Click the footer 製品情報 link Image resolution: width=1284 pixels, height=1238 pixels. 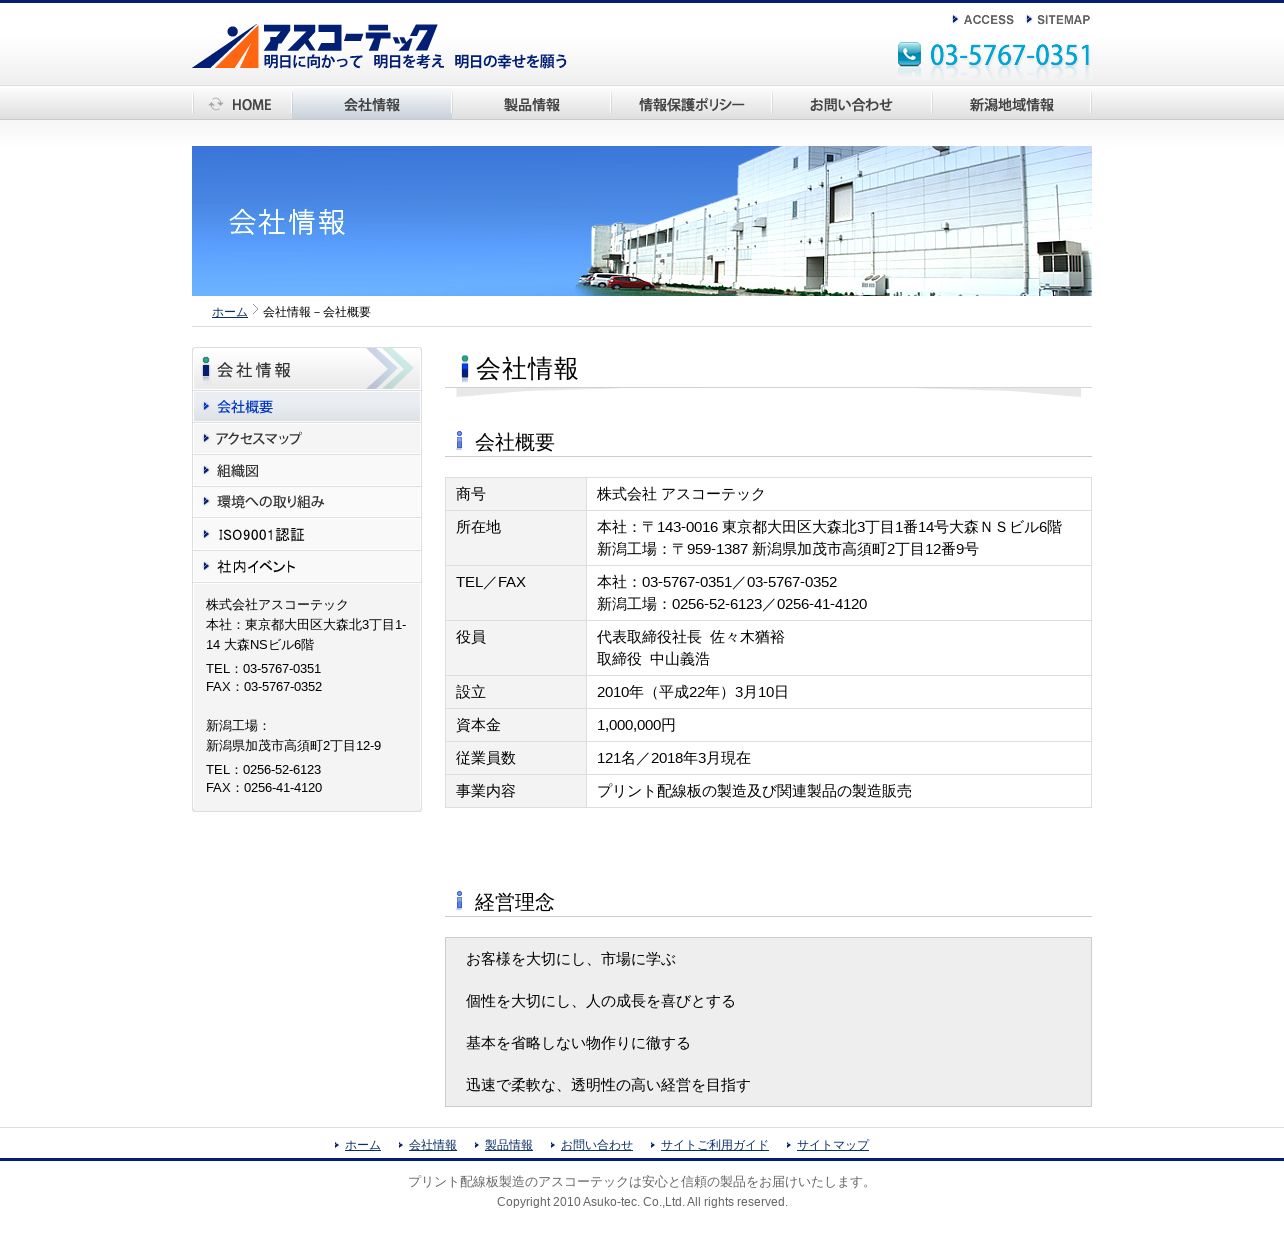point(509,1145)
